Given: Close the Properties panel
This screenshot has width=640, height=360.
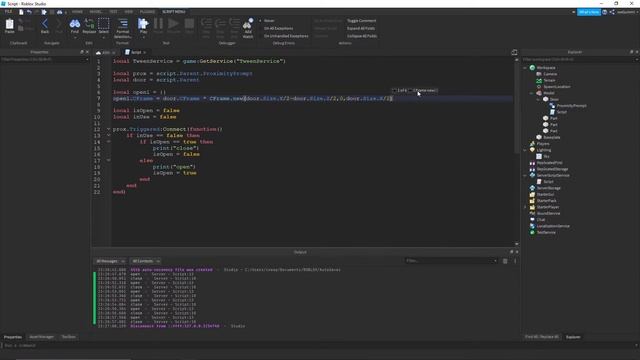Looking at the screenshot, I should [x=87, y=52].
